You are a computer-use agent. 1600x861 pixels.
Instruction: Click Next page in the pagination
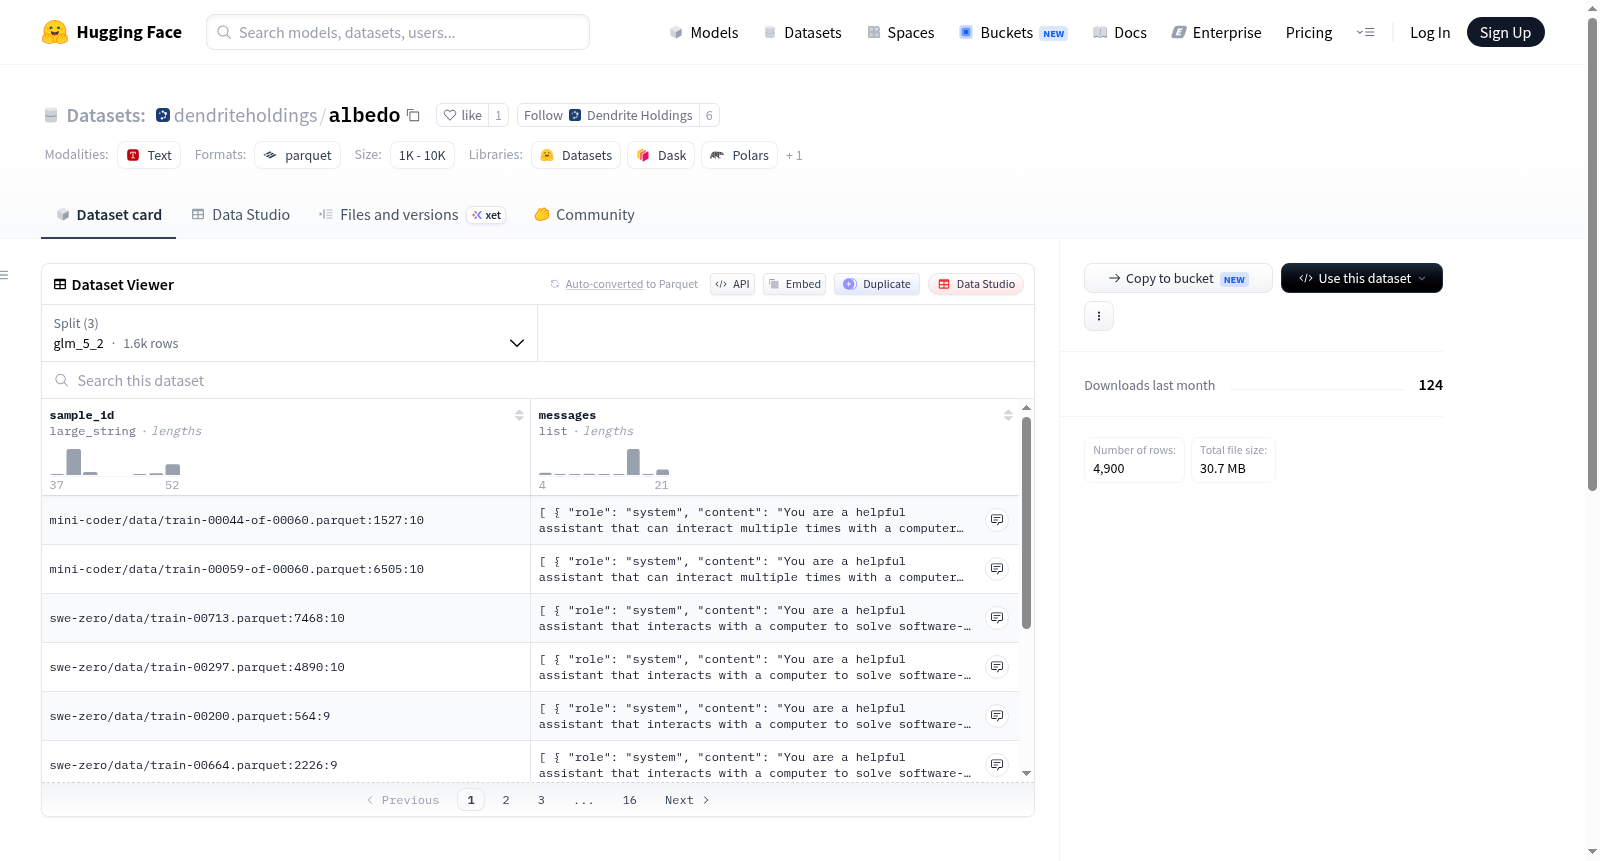(687, 800)
